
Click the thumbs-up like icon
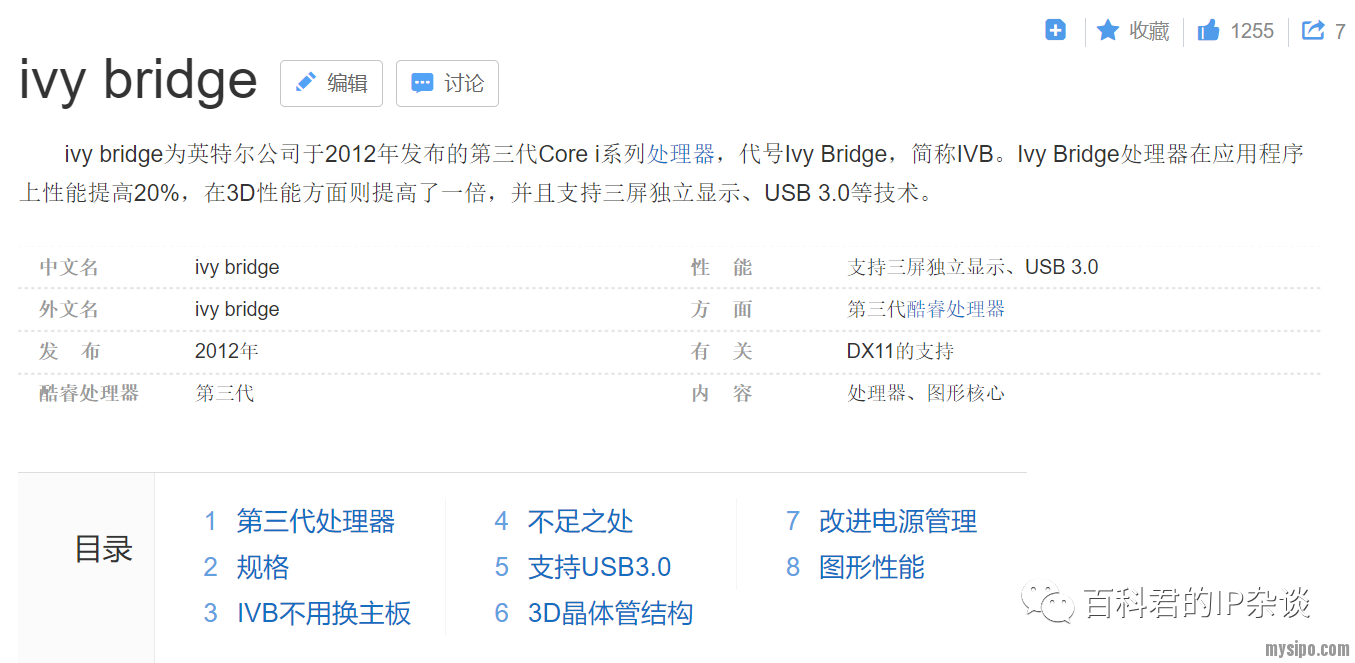pos(1208,31)
